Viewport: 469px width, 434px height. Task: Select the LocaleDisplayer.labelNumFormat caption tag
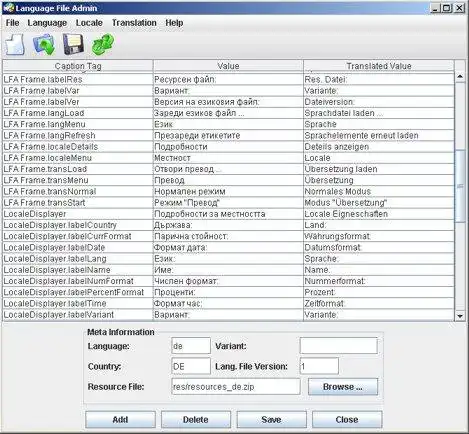68,281
